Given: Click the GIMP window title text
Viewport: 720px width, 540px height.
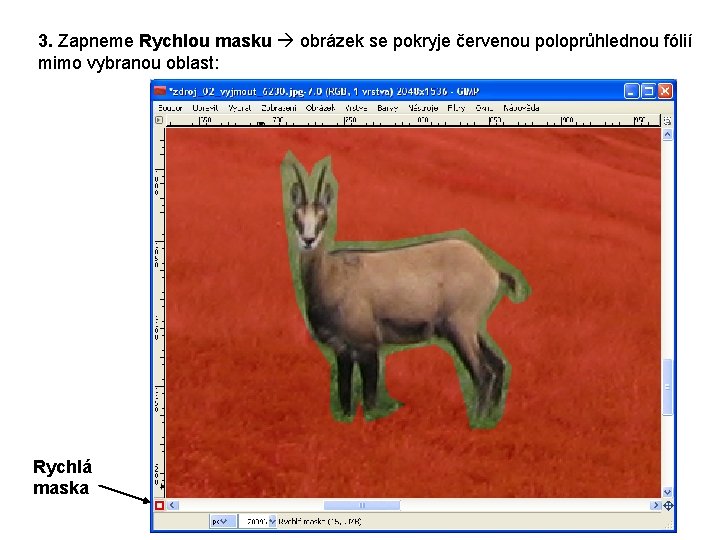Looking at the screenshot, I should click(x=324, y=91).
